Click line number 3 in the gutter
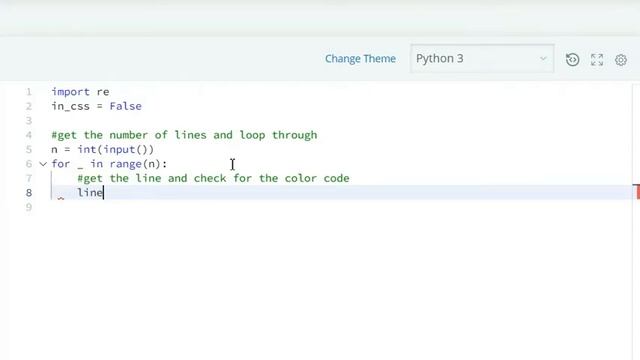This screenshot has height=360, width=640. pyautogui.click(x=29, y=121)
